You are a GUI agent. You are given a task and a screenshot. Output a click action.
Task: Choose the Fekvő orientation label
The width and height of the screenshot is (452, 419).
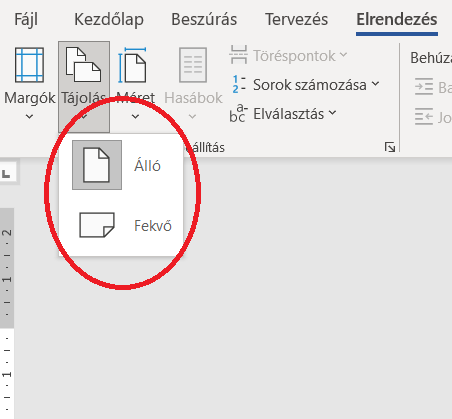point(153,226)
